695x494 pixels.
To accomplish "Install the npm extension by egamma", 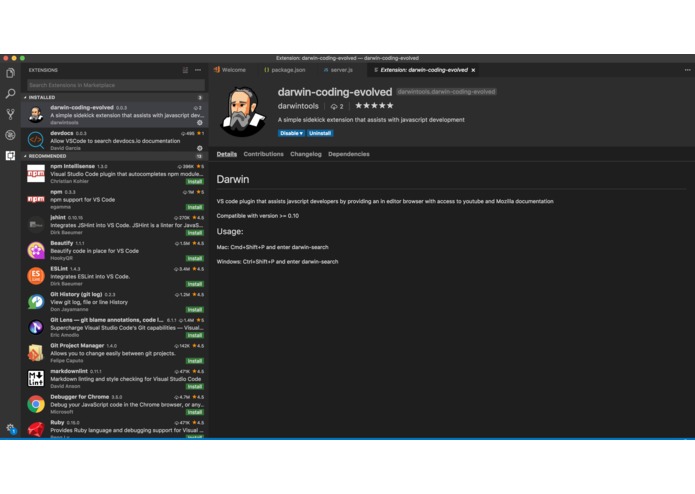I will 195,207.
